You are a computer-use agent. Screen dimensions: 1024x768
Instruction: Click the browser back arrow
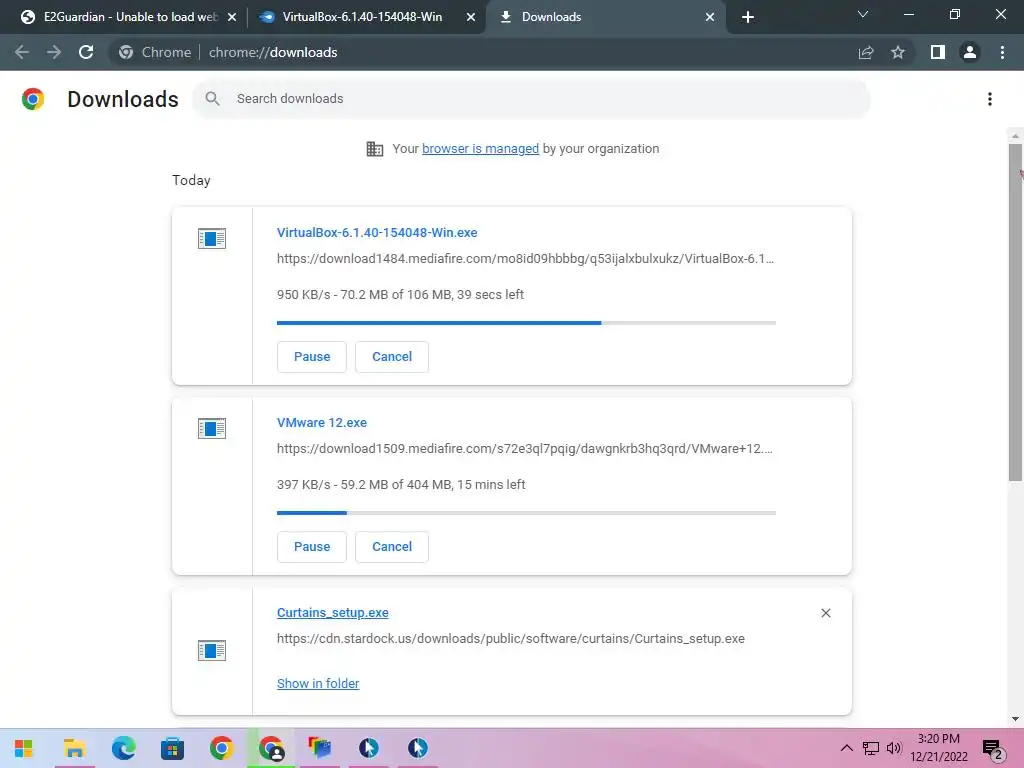(x=22, y=52)
